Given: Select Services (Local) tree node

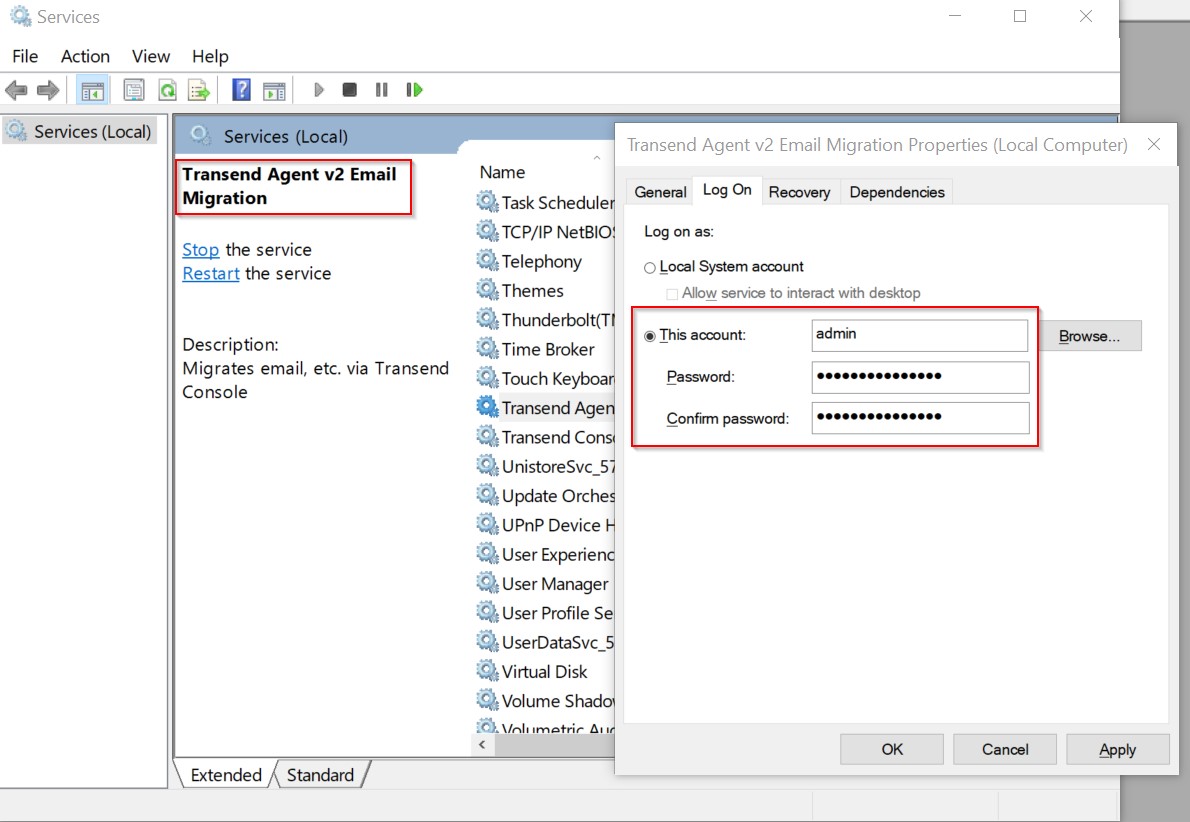Looking at the screenshot, I should [x=80, y=131].
